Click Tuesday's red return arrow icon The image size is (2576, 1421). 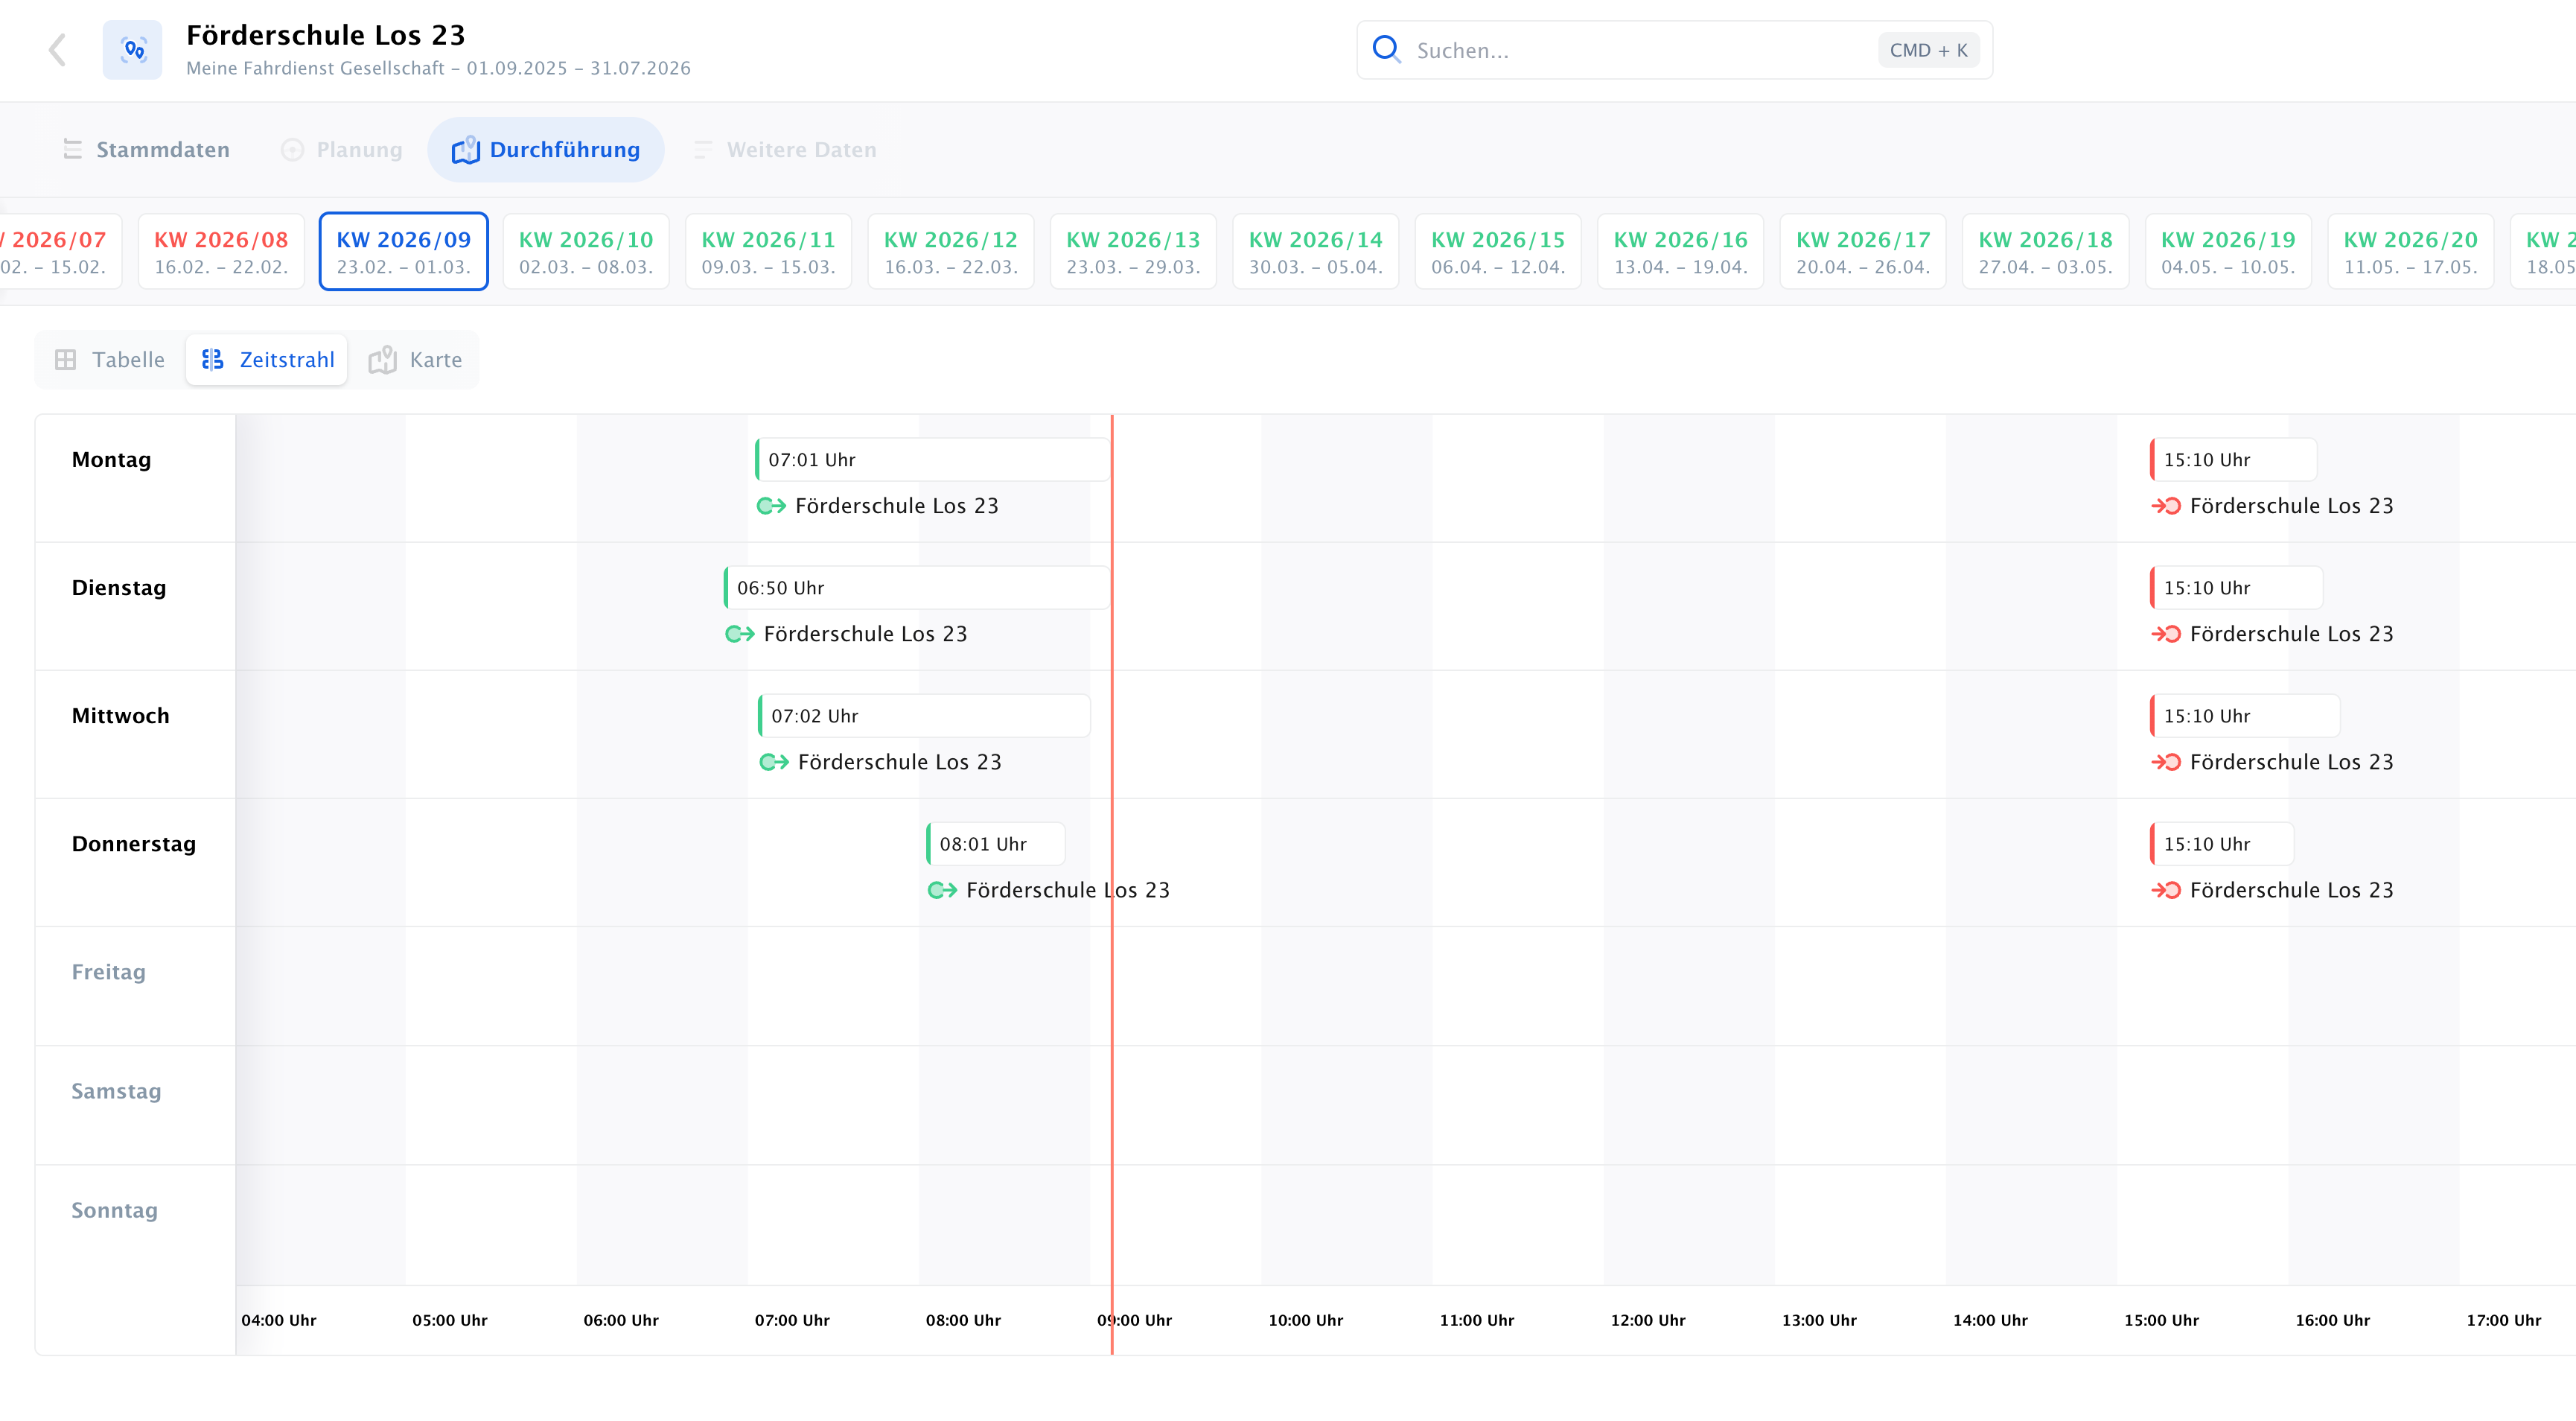pos(2166,634)
